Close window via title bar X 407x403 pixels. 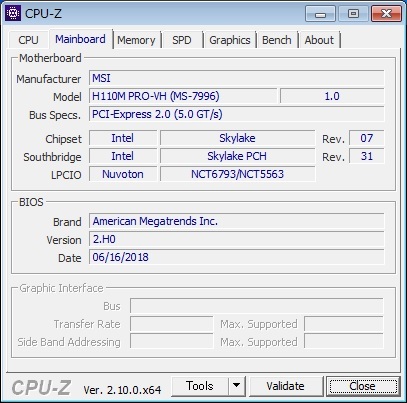coord(386,14)
